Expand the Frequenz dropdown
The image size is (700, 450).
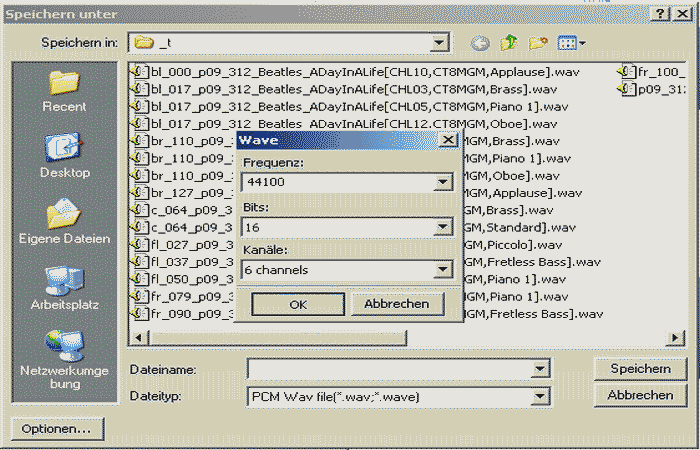[x=441, y=183]
